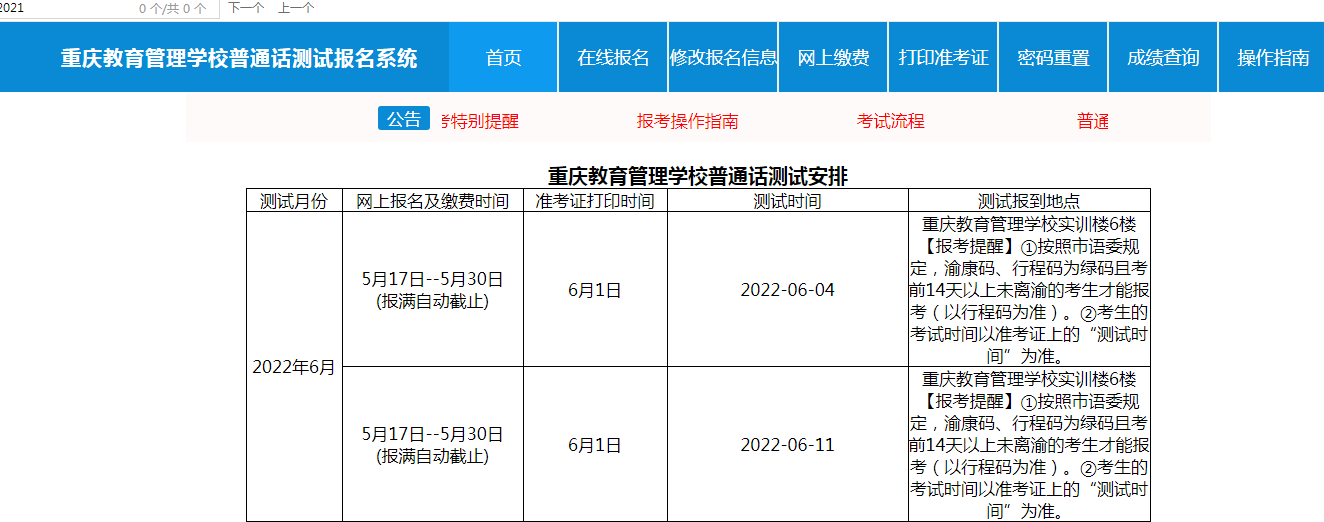Click 6月1日 in the 2022-06-04 row
The image size is (1324, 522).
point(595,290)
